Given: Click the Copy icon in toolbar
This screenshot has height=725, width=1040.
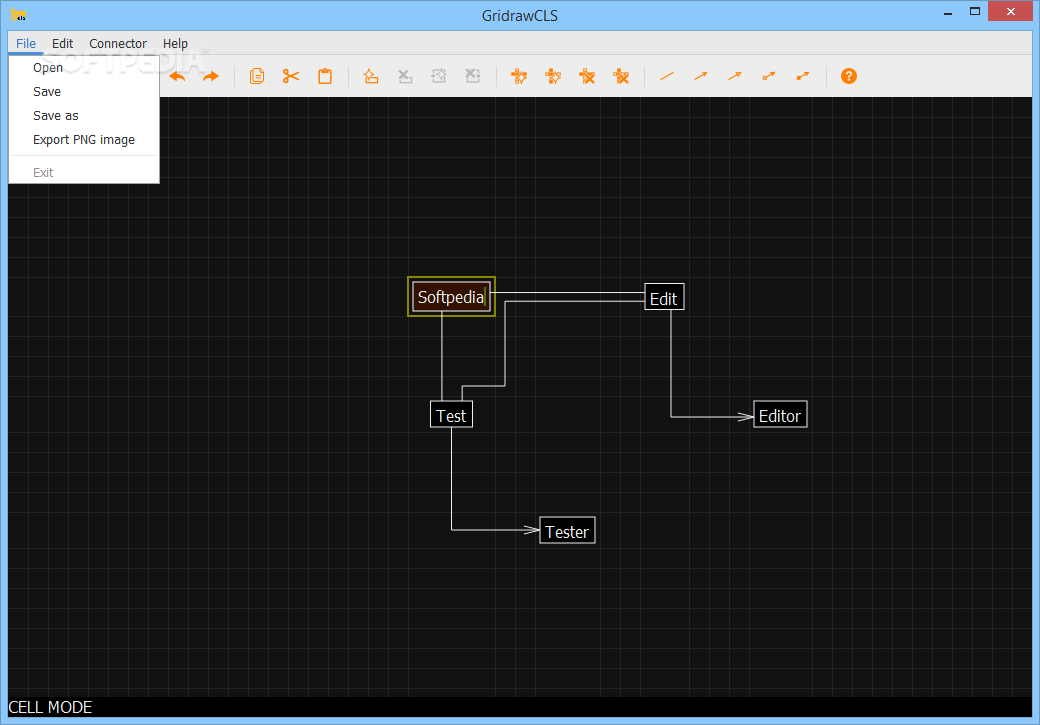Looking at the screenshot, I should coord(257,76).
